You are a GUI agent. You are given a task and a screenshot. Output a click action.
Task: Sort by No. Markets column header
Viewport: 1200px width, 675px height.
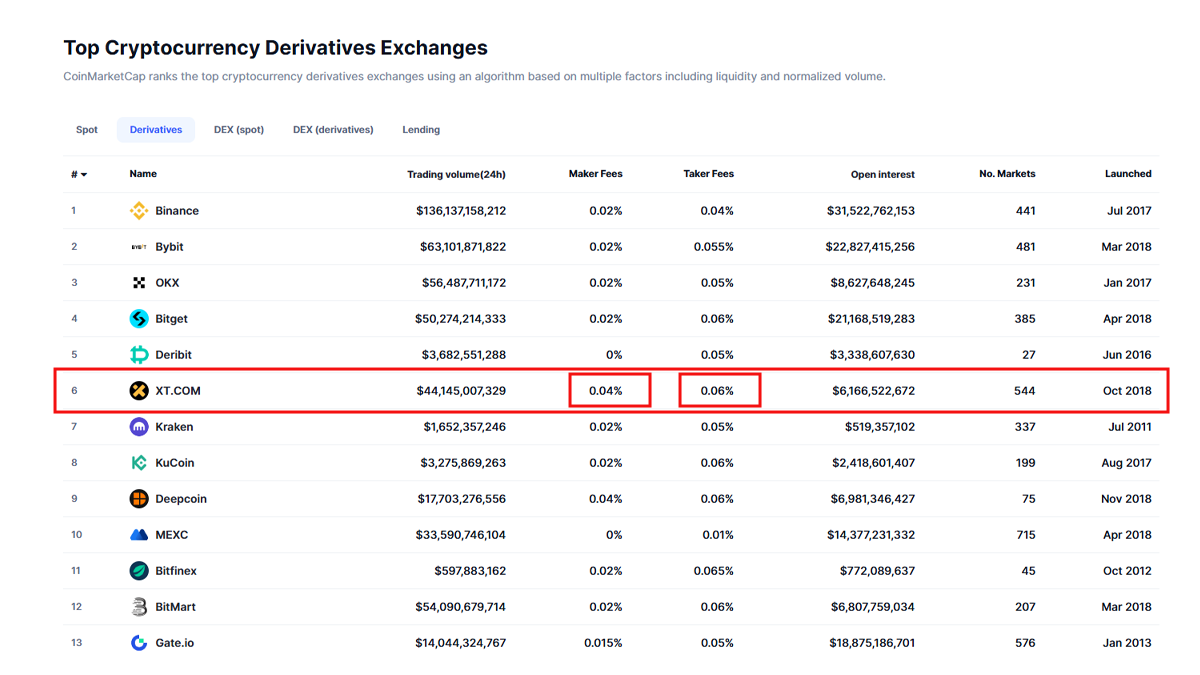tap(1007, 174)
